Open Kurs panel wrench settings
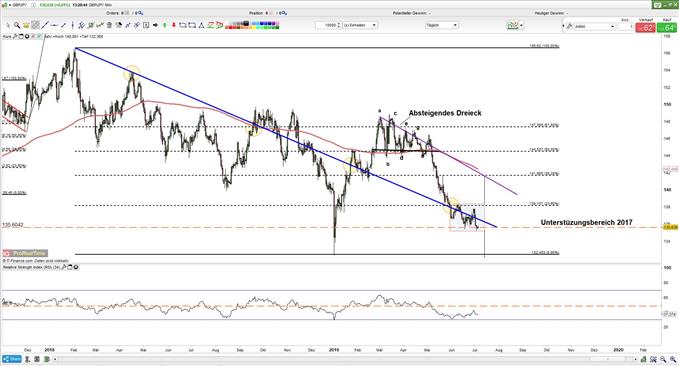Screen dimensions: 679x366 pos(16,36)
